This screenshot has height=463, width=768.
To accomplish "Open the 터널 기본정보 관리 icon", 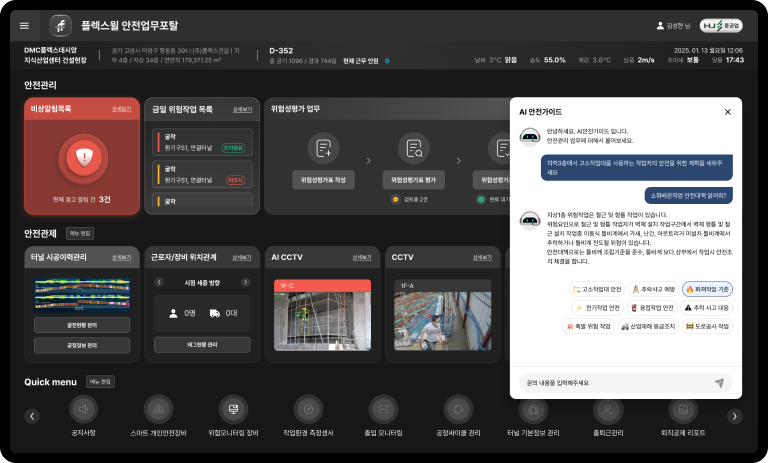I will 533,409.
